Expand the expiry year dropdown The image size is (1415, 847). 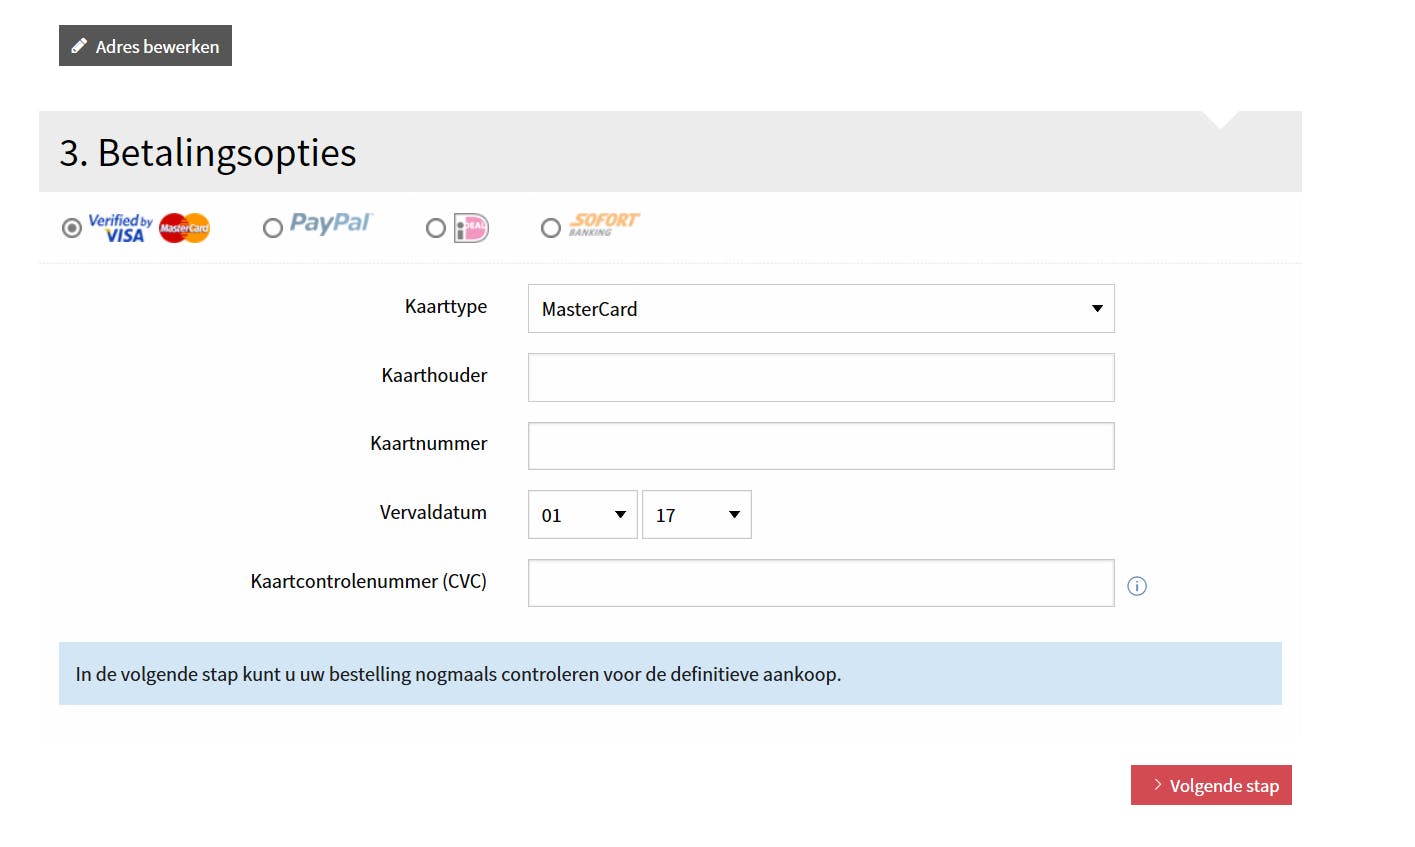(x=696, y=515)
